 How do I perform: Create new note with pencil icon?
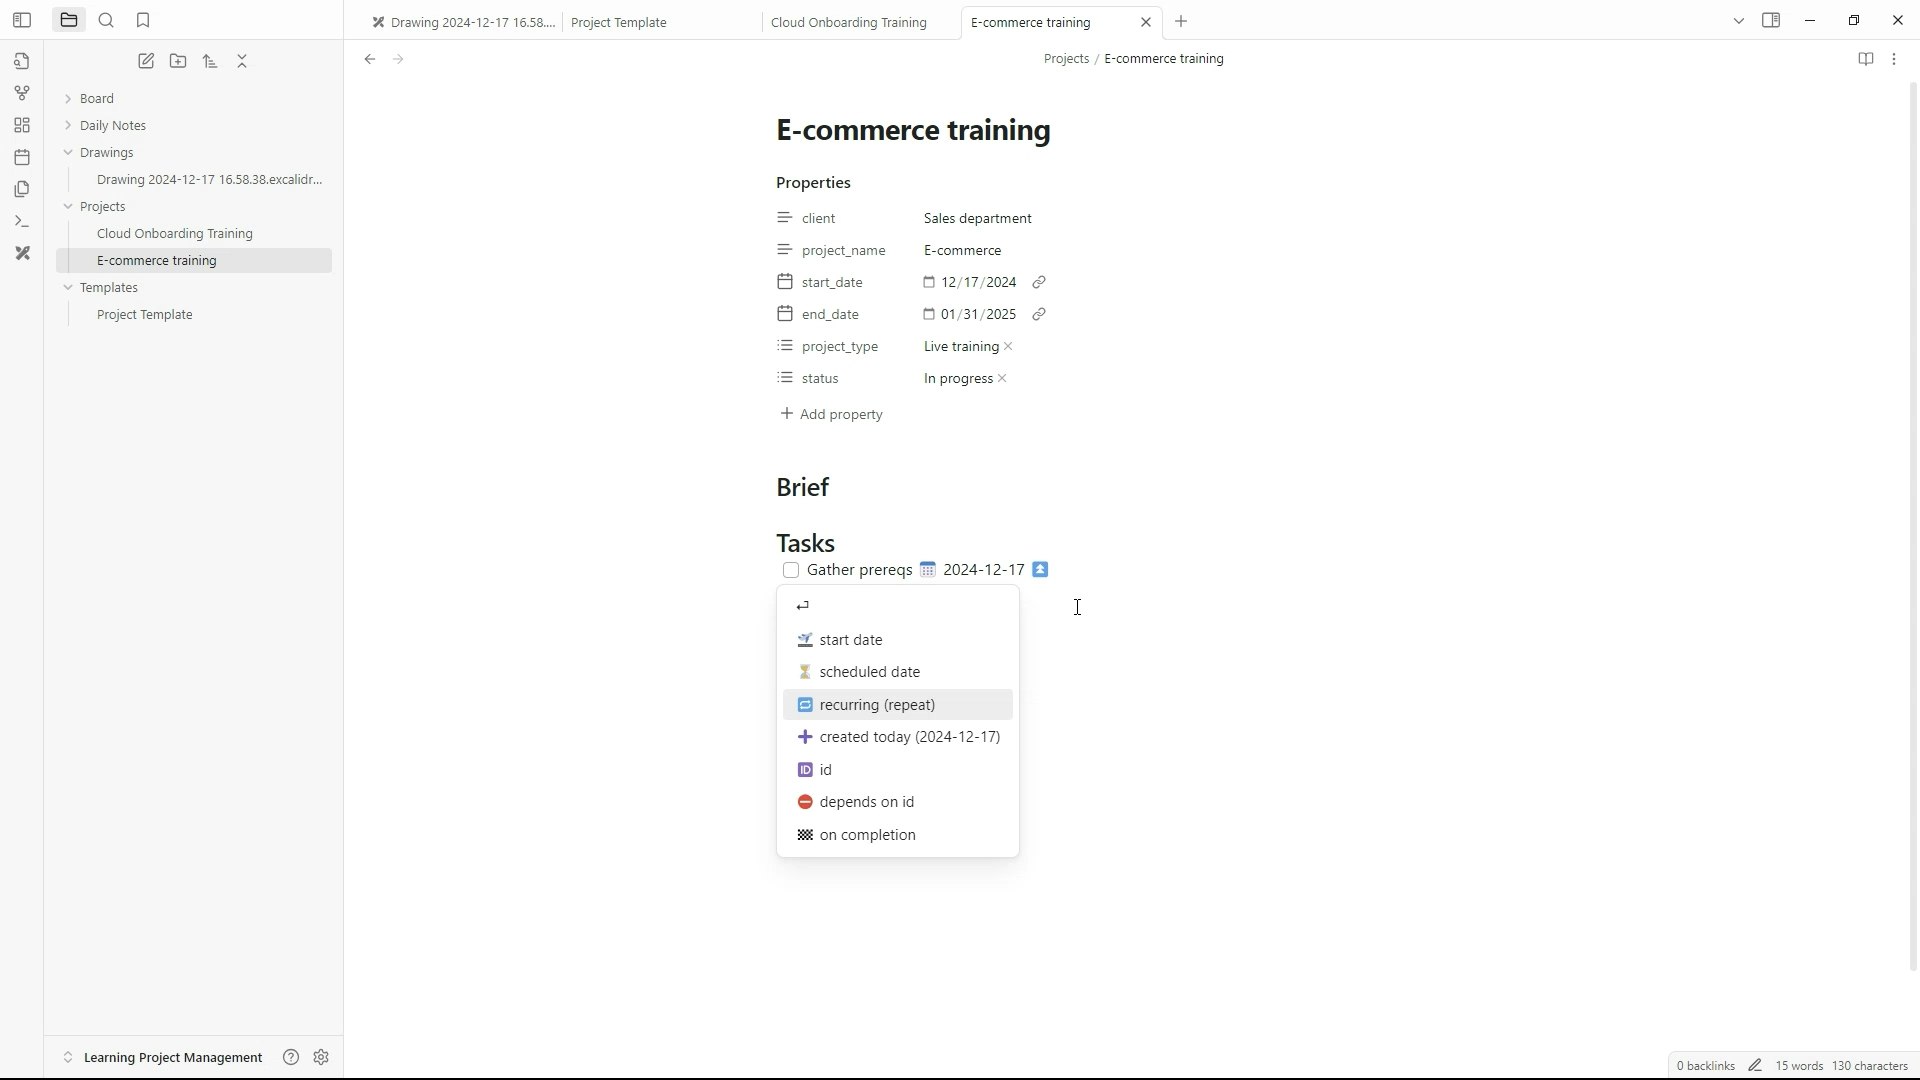pyautogui.click(x=146, y=61)
